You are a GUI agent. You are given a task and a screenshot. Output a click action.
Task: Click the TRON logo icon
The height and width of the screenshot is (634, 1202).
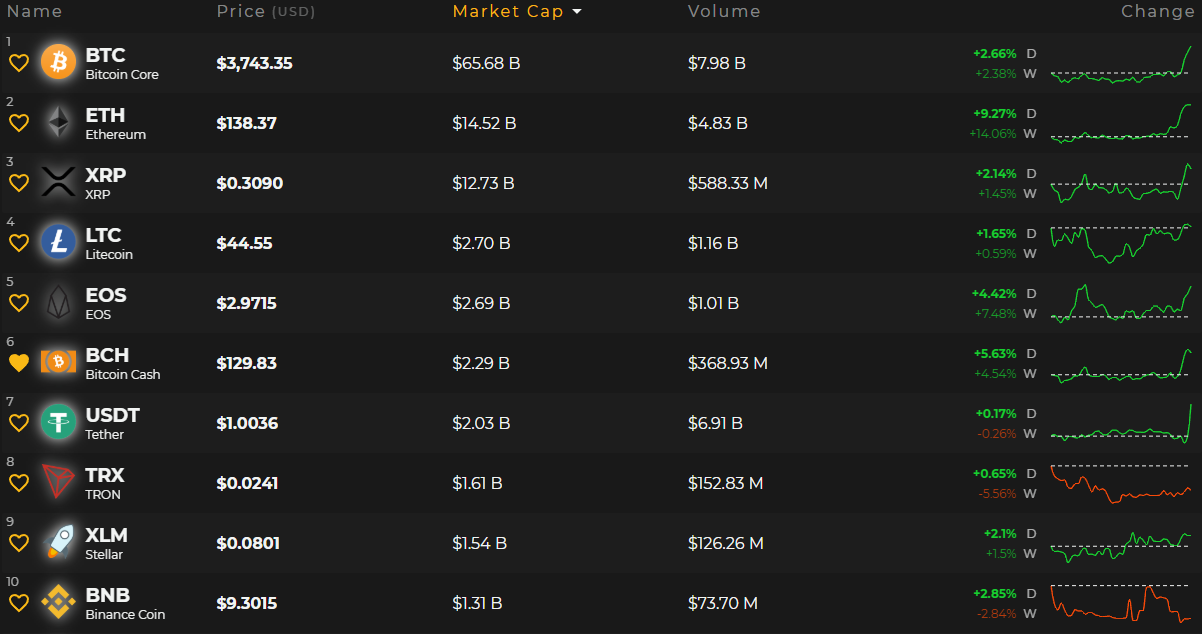click(x=58, y=483)
